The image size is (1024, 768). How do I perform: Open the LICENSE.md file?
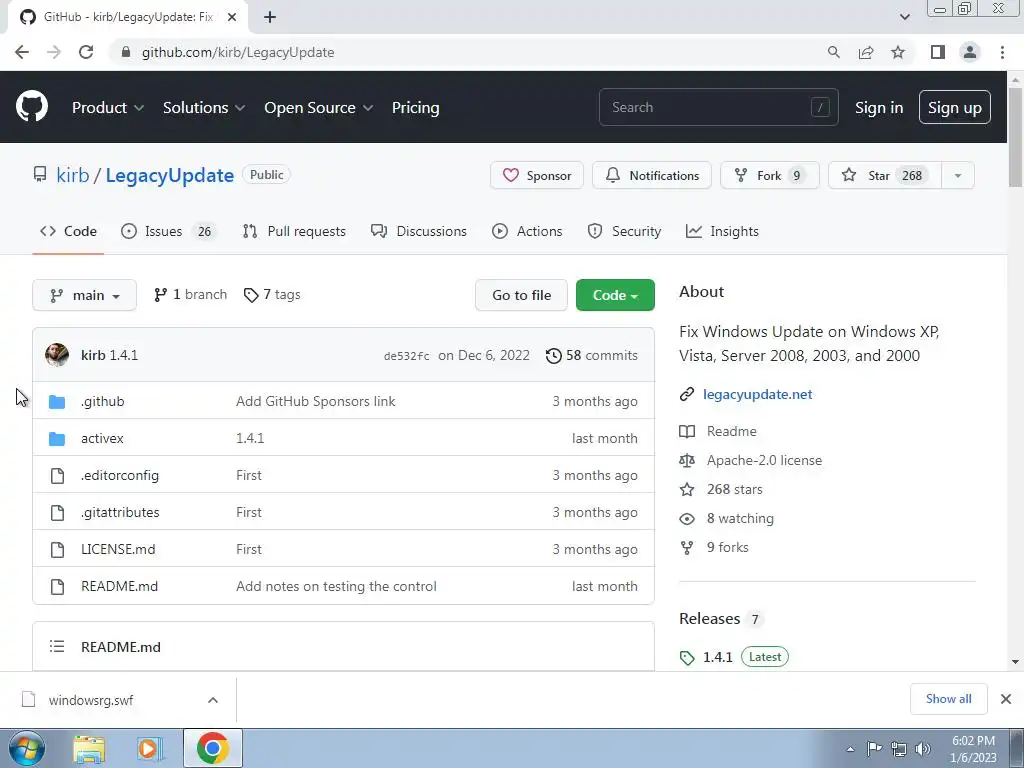pyautogui.click(x=118, y=549)
